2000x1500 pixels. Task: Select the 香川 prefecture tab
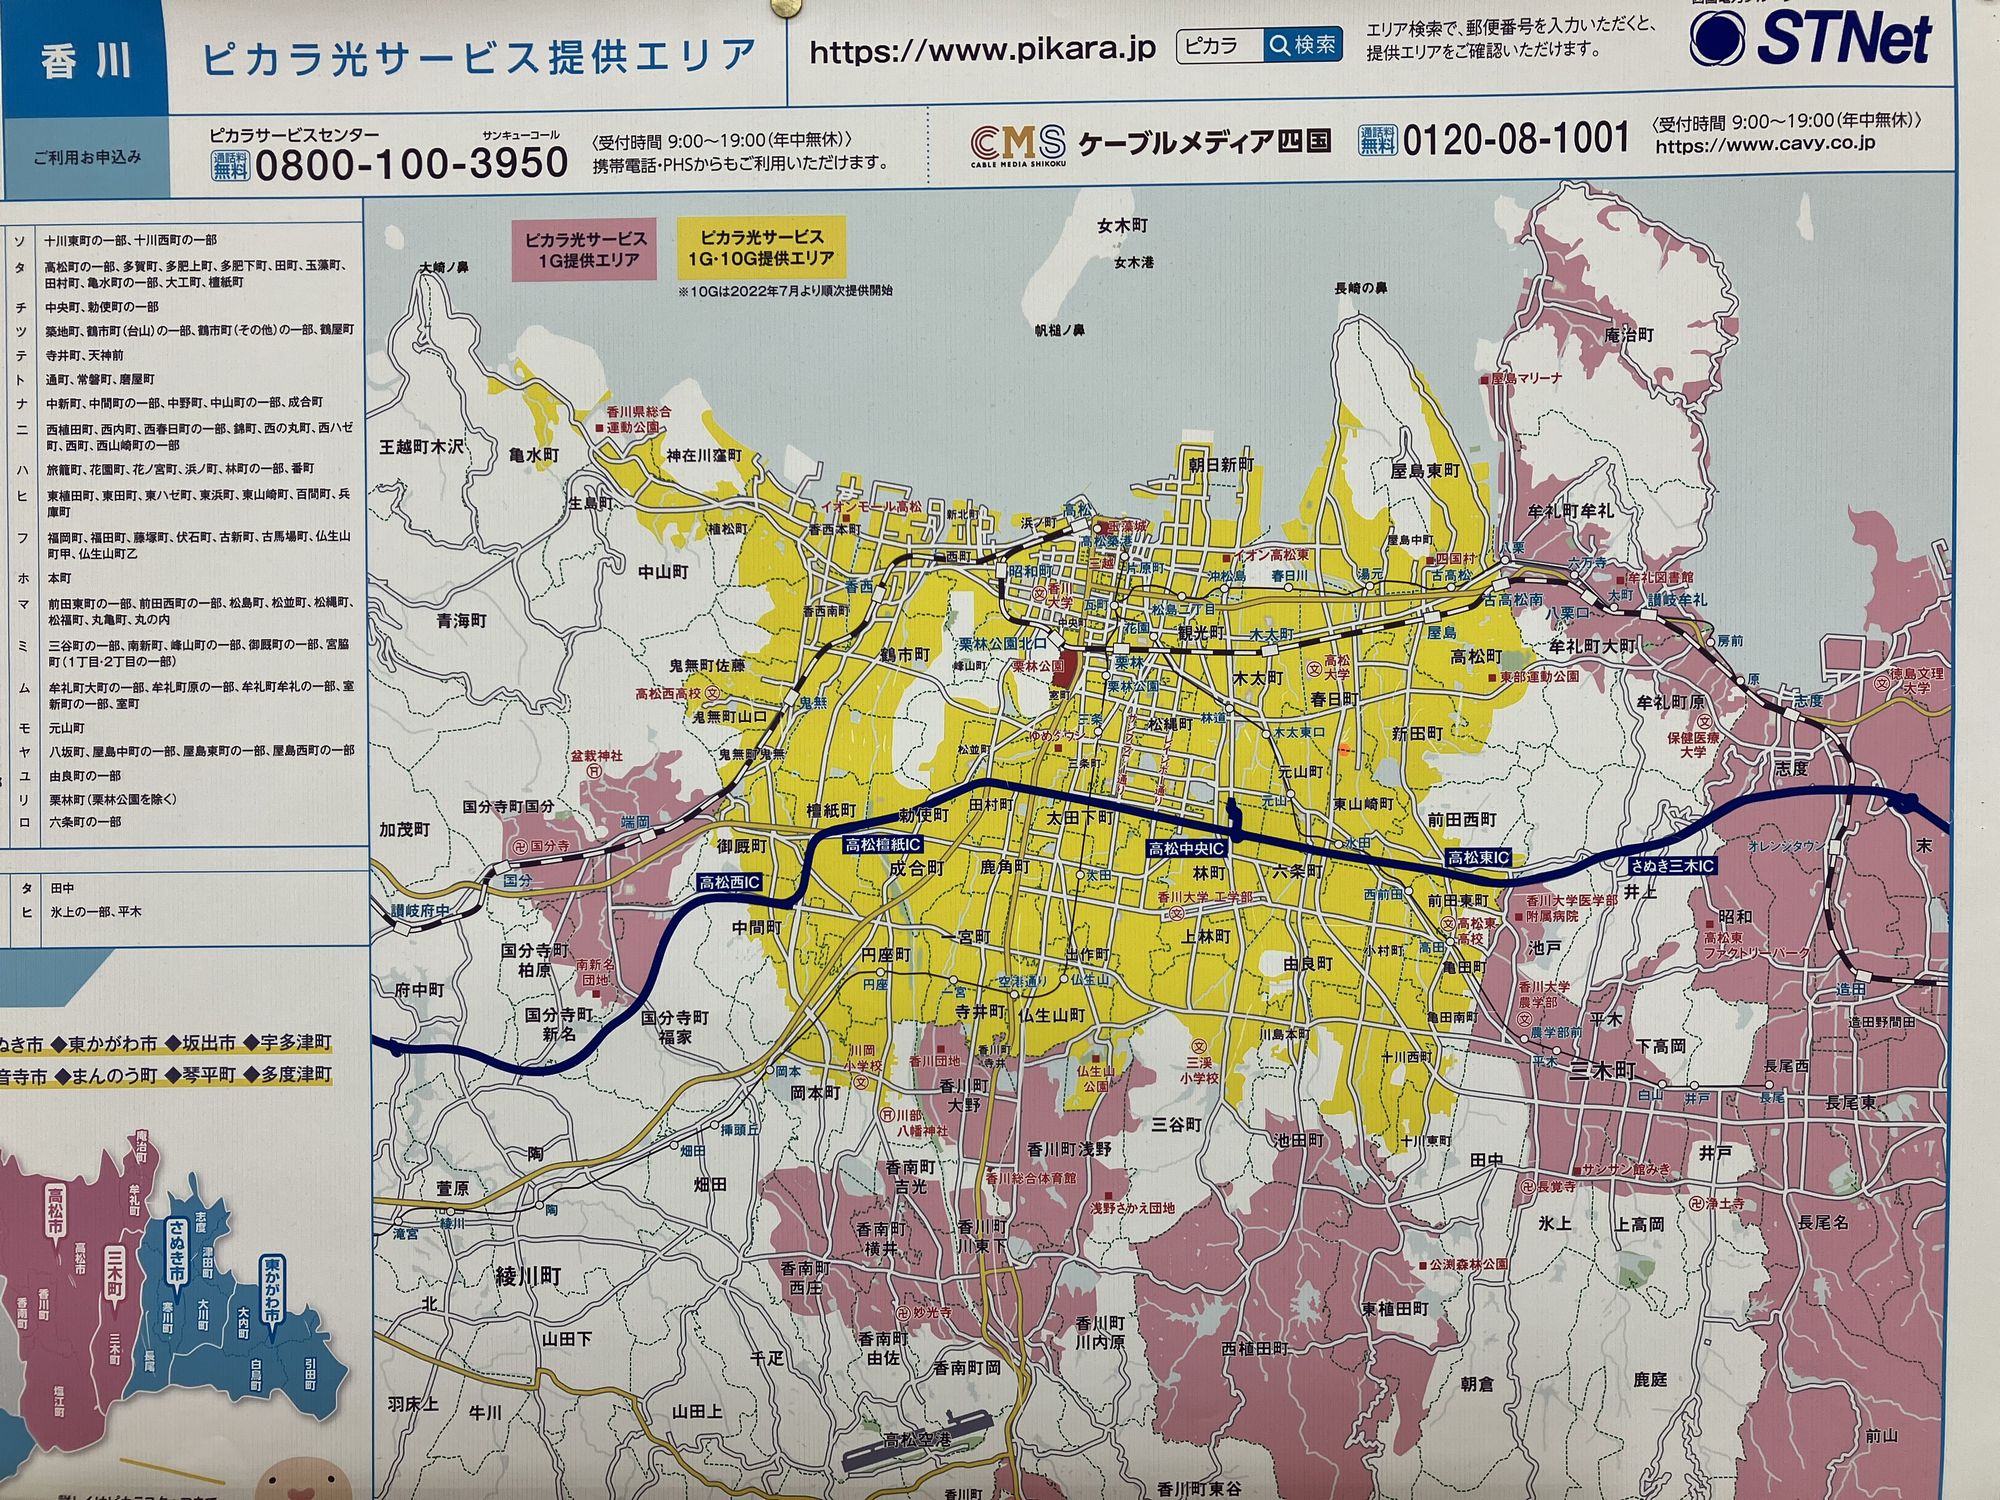tap(85, 62)
